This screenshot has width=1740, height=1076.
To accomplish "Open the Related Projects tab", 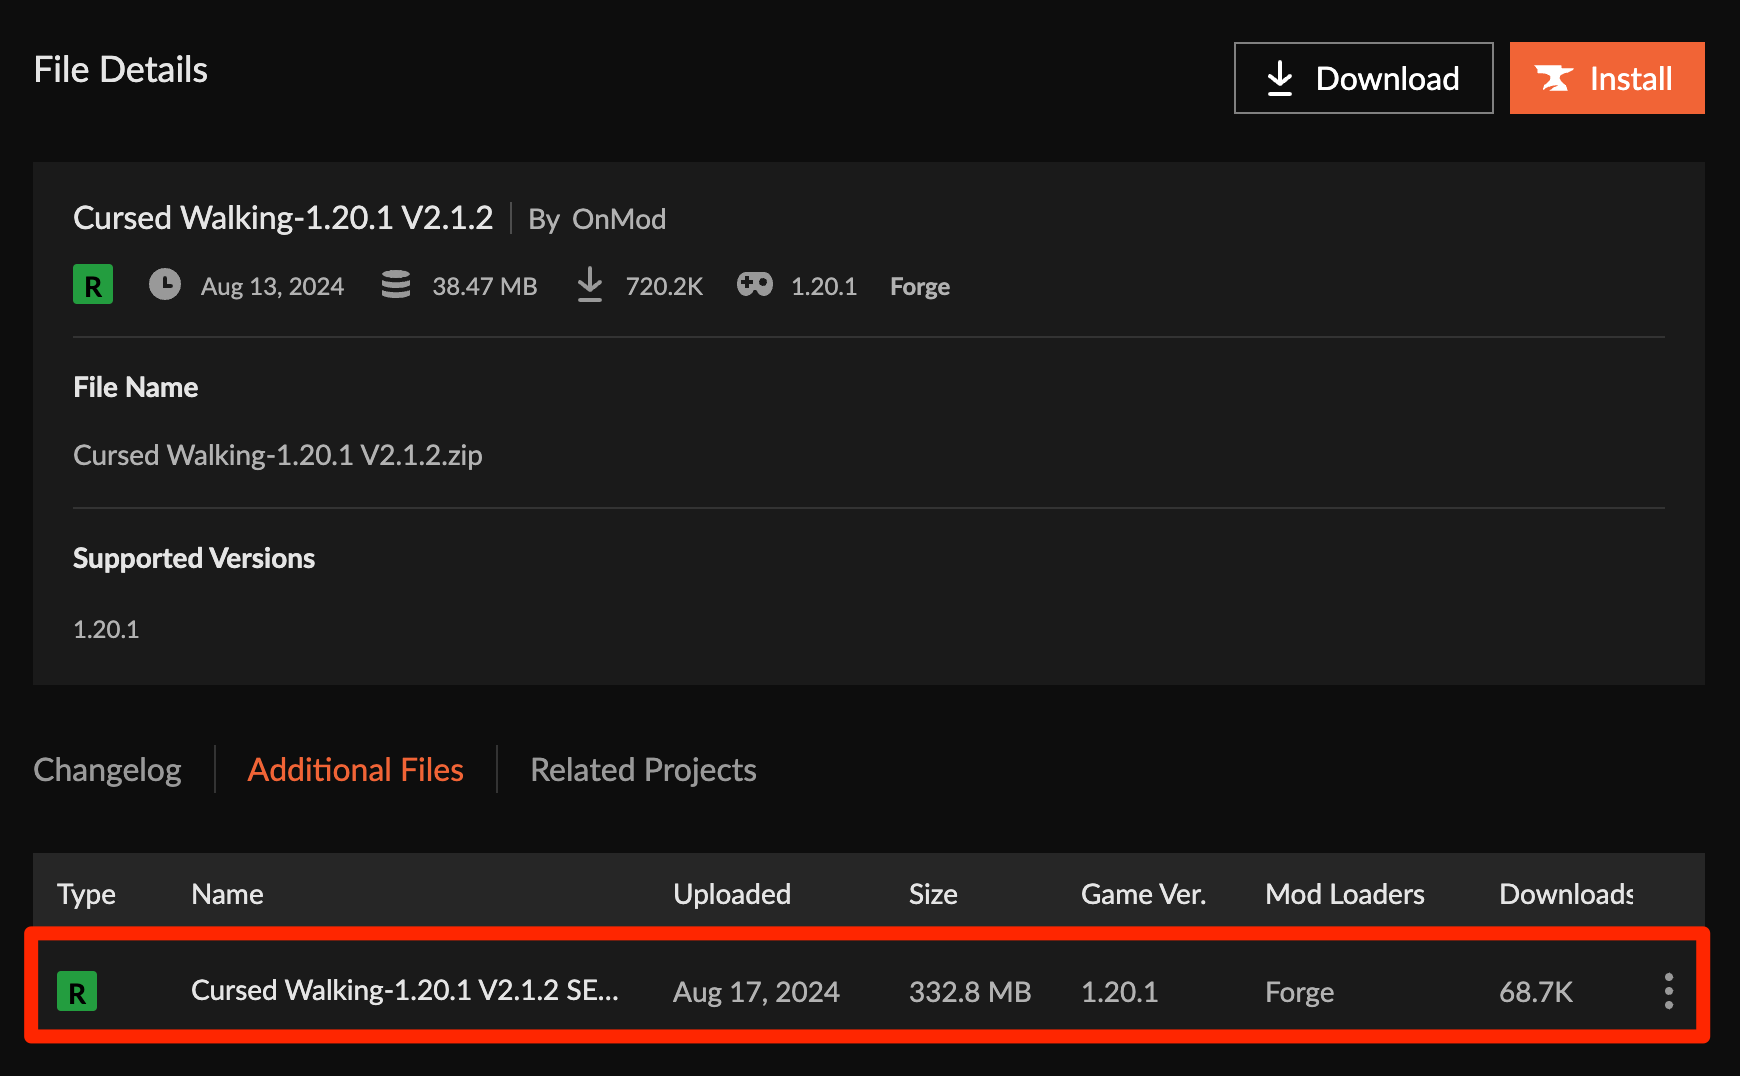I will pos(643,770).
